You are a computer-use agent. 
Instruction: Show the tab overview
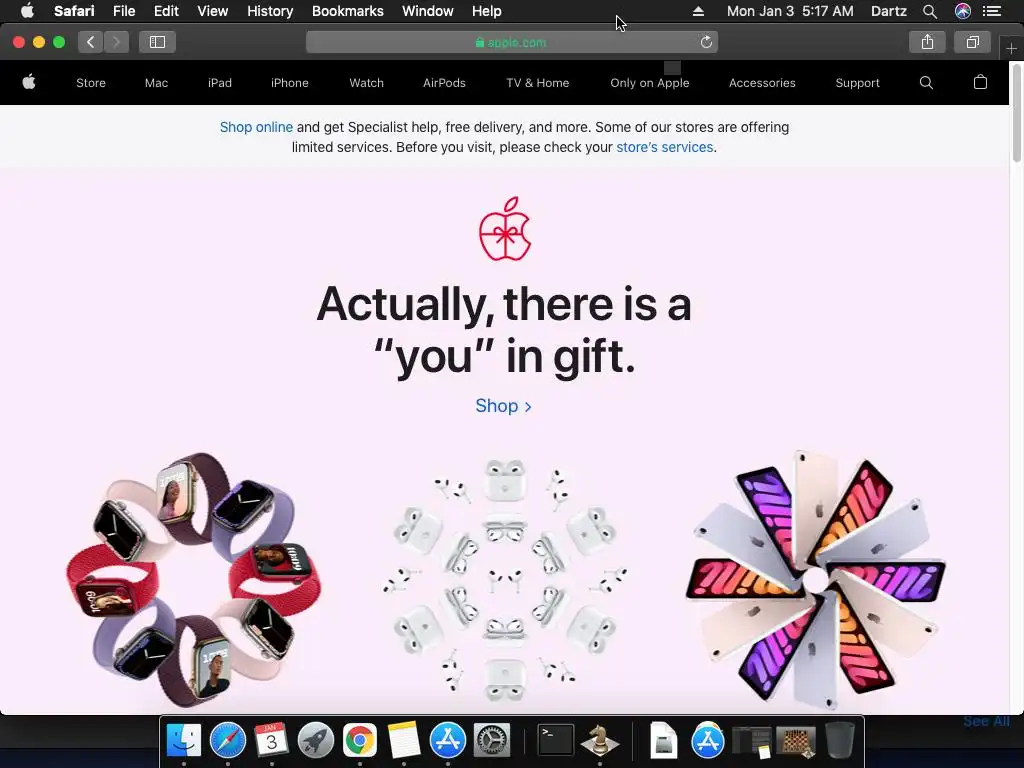coord(972,42)
